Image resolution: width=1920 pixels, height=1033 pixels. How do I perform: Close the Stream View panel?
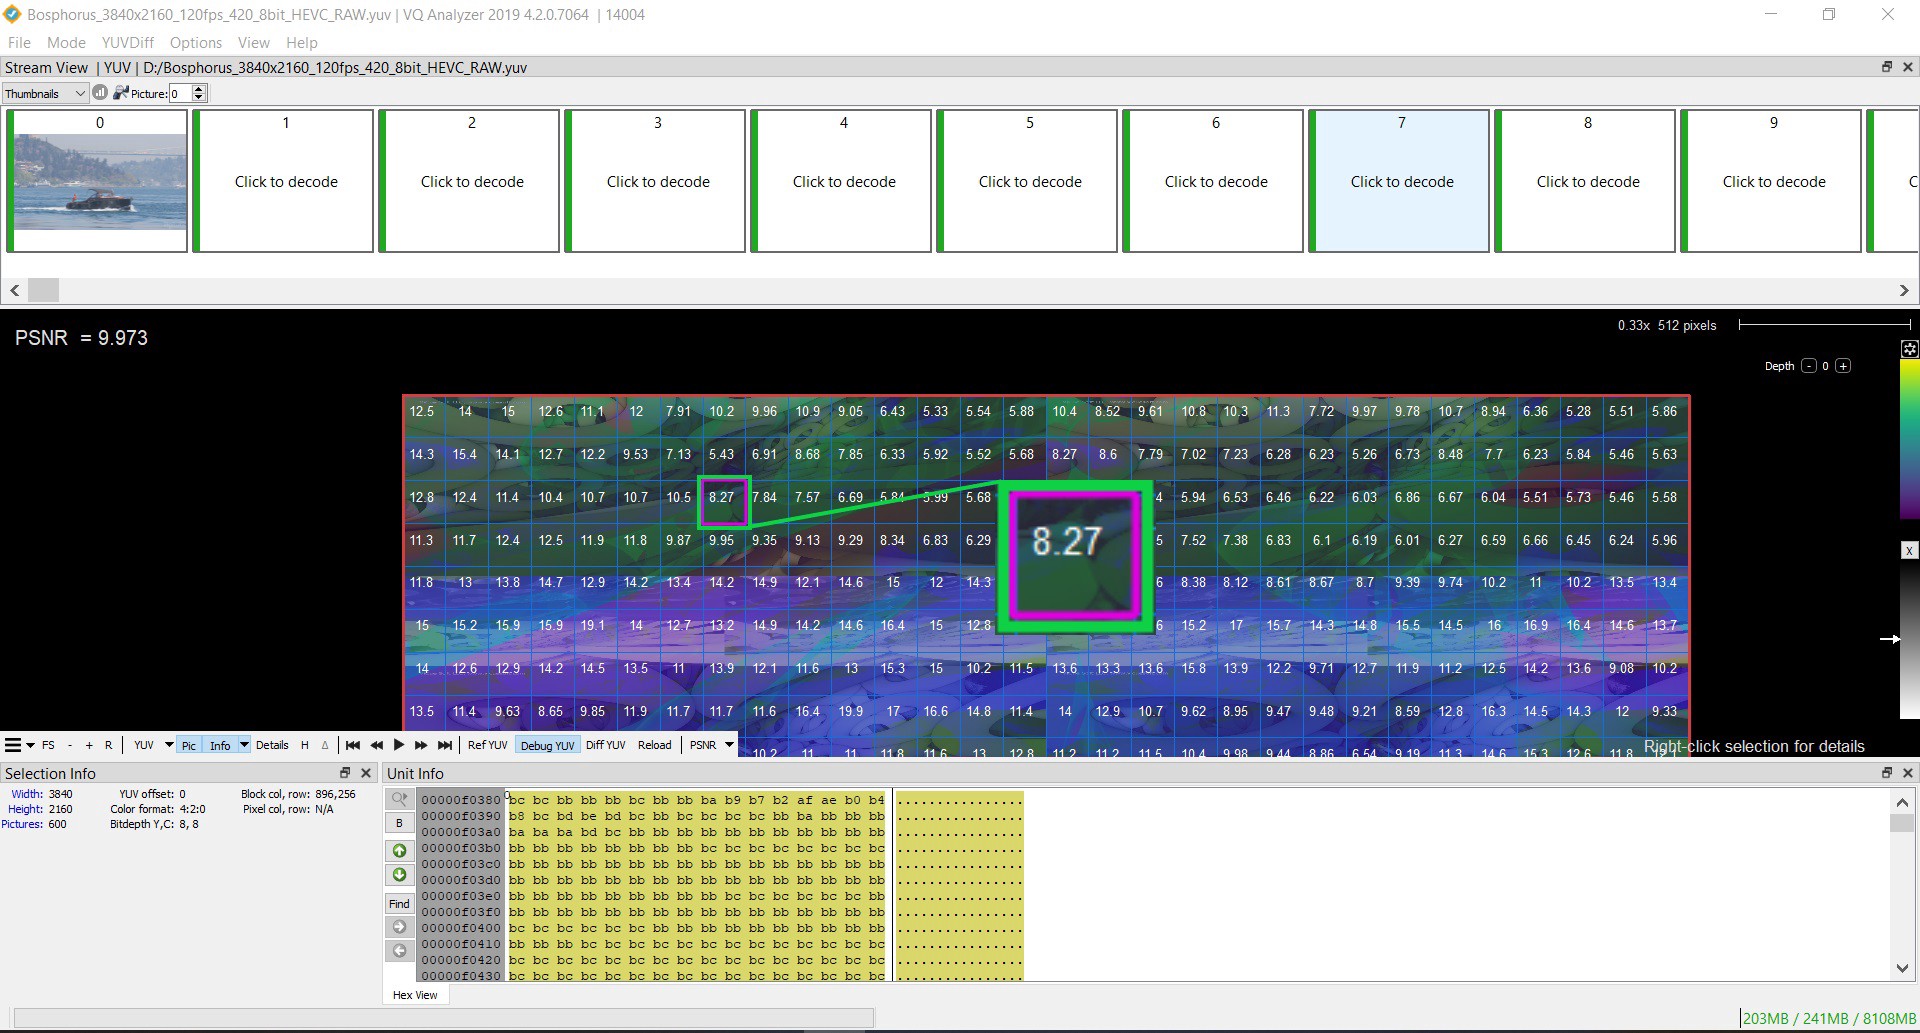click(x=1907, y=67)
